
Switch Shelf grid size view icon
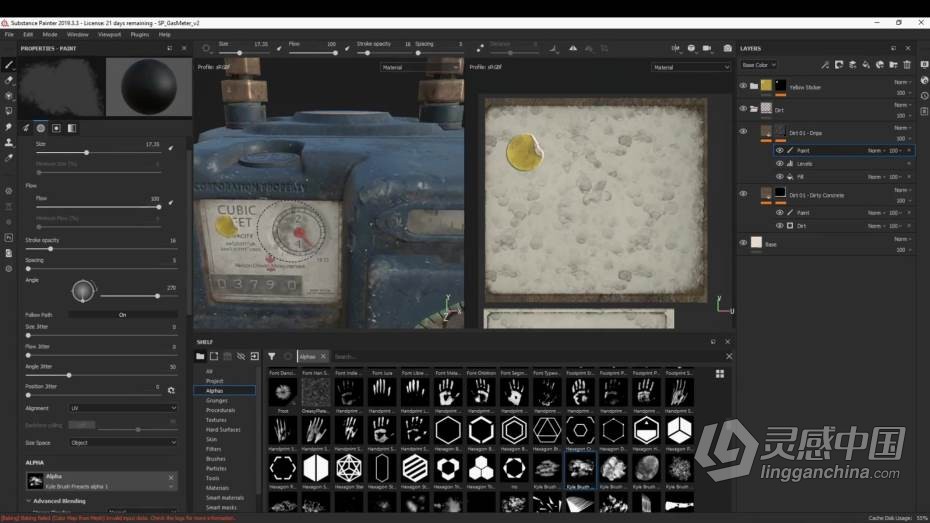(x=719, y=374)
